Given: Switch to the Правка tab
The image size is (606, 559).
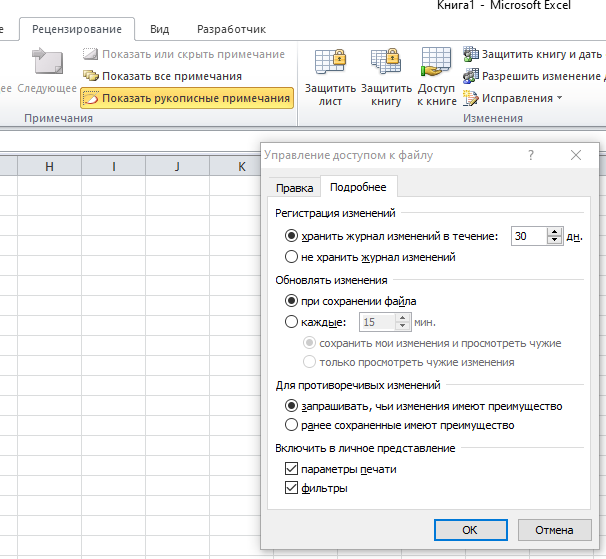Looking at the screenshot, I should [x=295, y=188].
